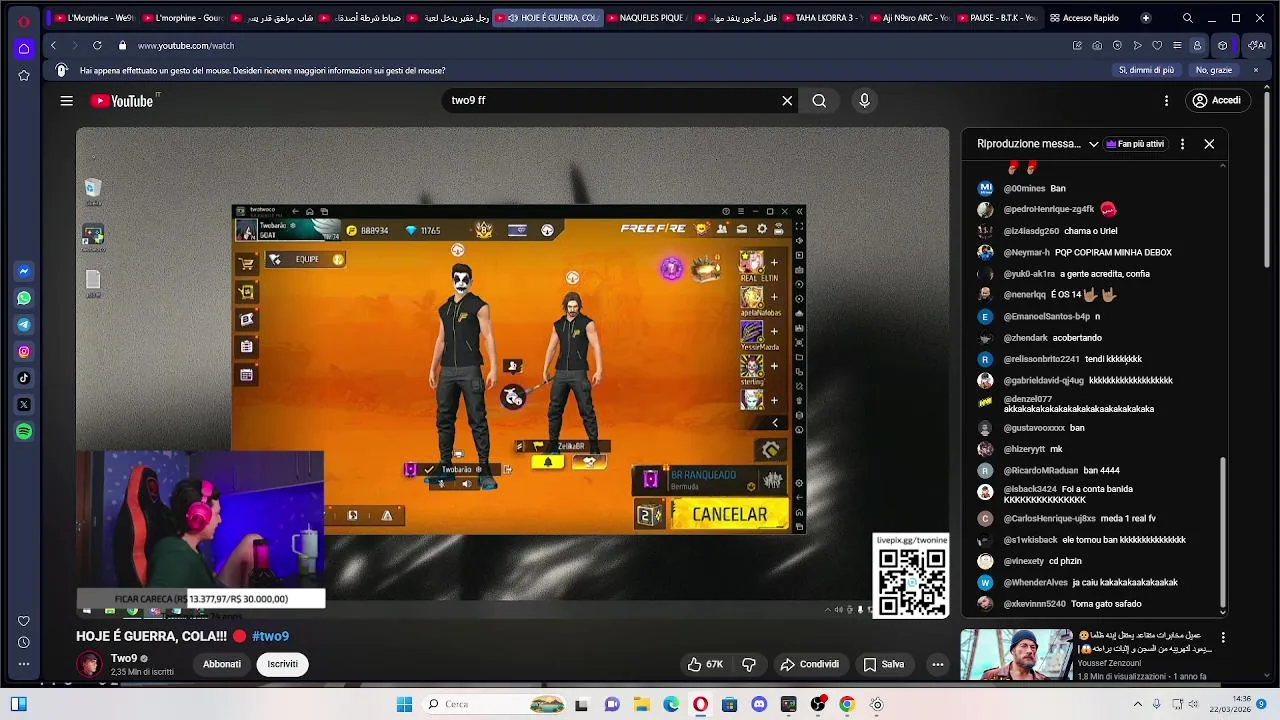Viewport: 1280px width, 720px height.
Task: Switch to the PAUSE - B.T.K tab
Action: point(998,18)
